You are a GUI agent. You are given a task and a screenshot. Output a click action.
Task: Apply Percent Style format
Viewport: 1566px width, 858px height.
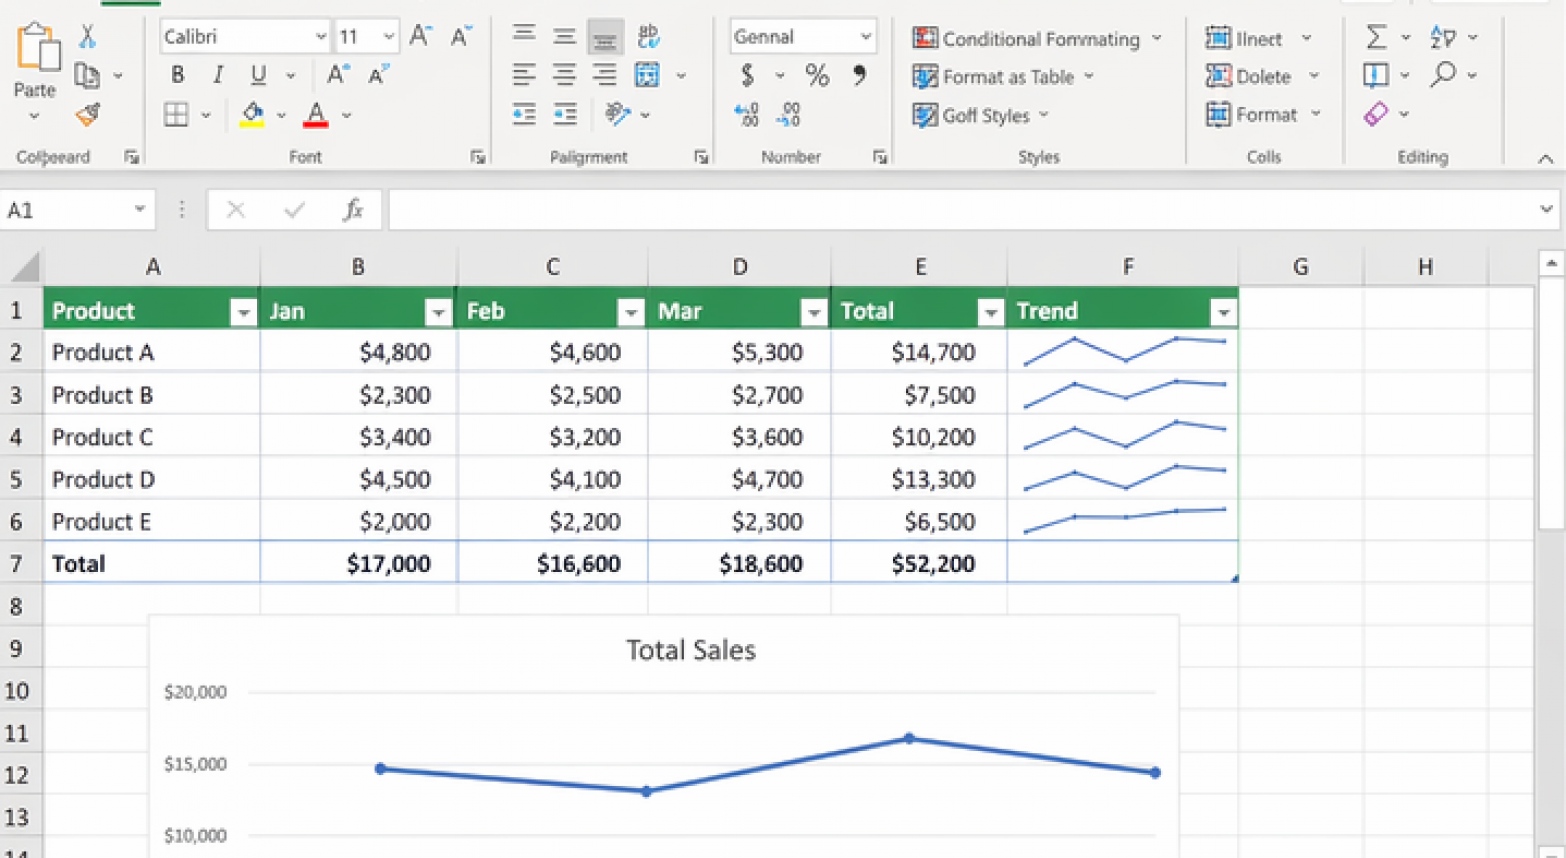817,75
